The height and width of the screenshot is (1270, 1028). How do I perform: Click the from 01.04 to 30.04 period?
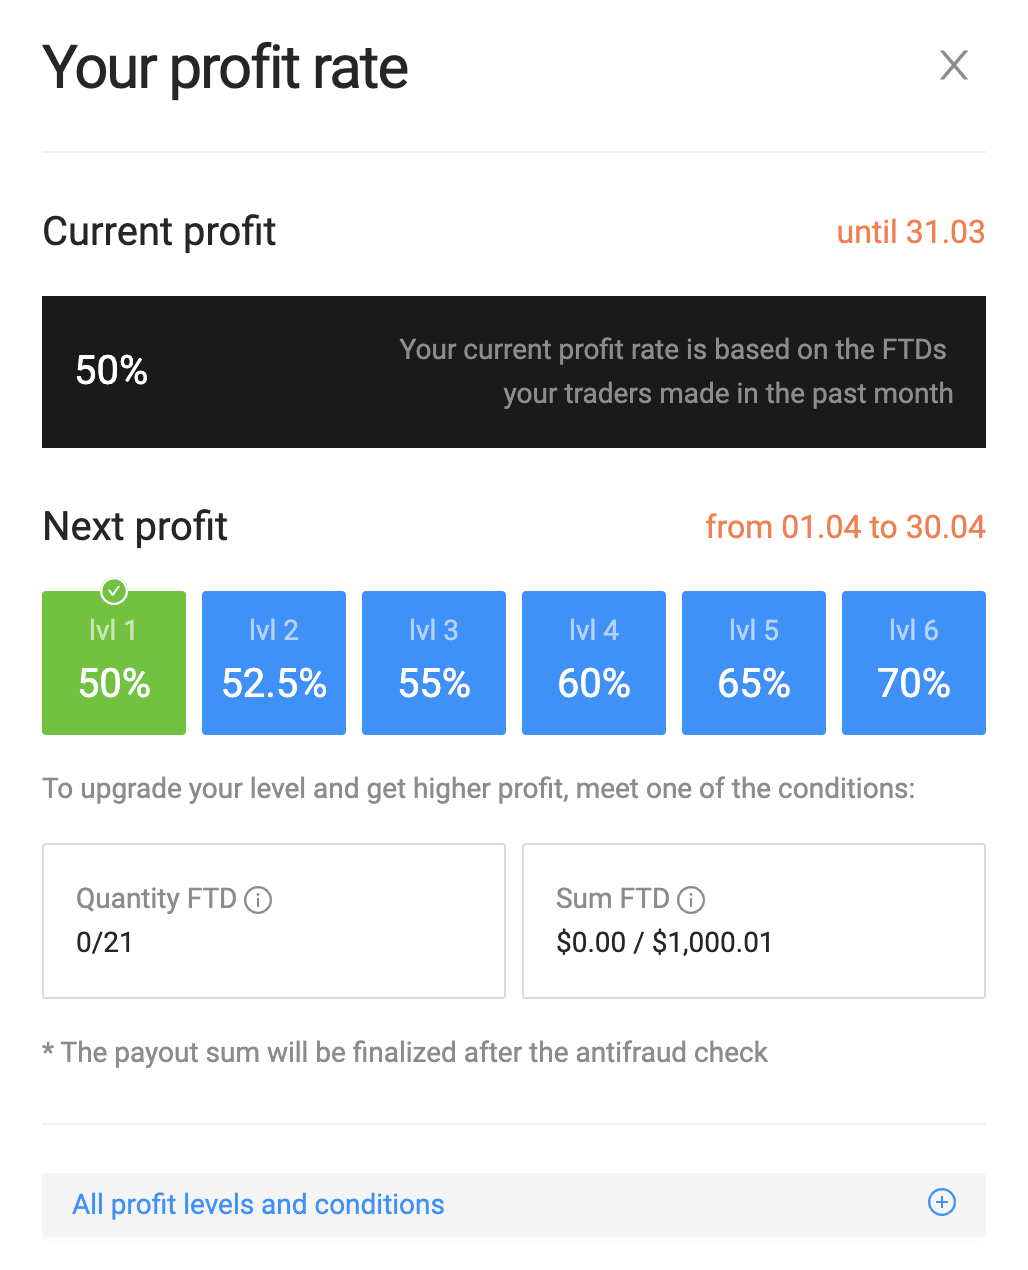pyautogui.click(x=845, y=527)
